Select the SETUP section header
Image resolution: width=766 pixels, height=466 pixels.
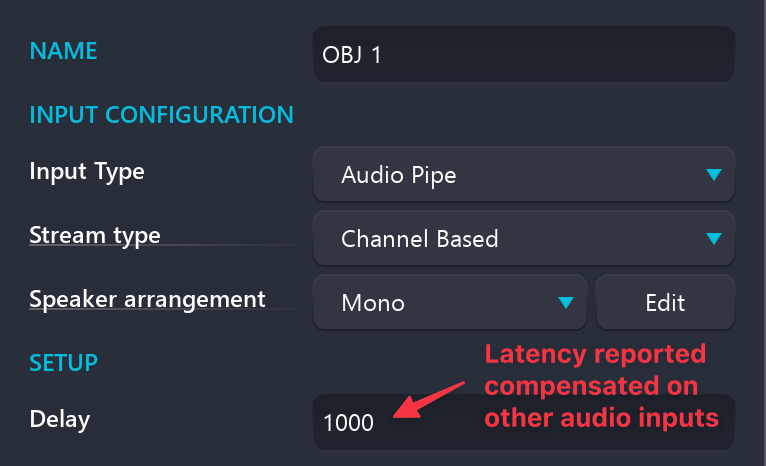click(63, 360)
